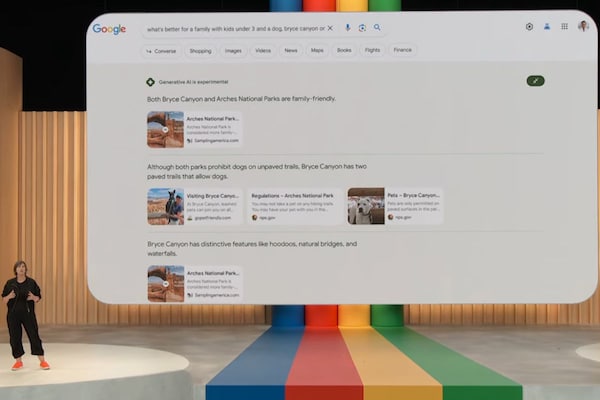Open Visiting Bryce Canyon card title
The width and height of the screenshot is (600, 400).
[x=213, y=196]
